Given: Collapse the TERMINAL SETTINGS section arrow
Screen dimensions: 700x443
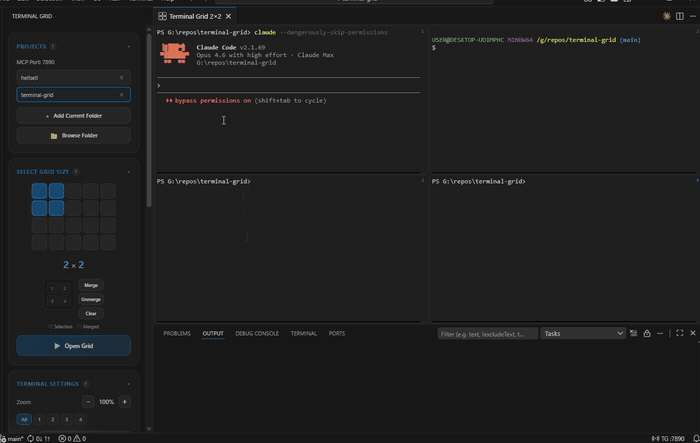Looking at the screenshot, I should tap(129, 384).
